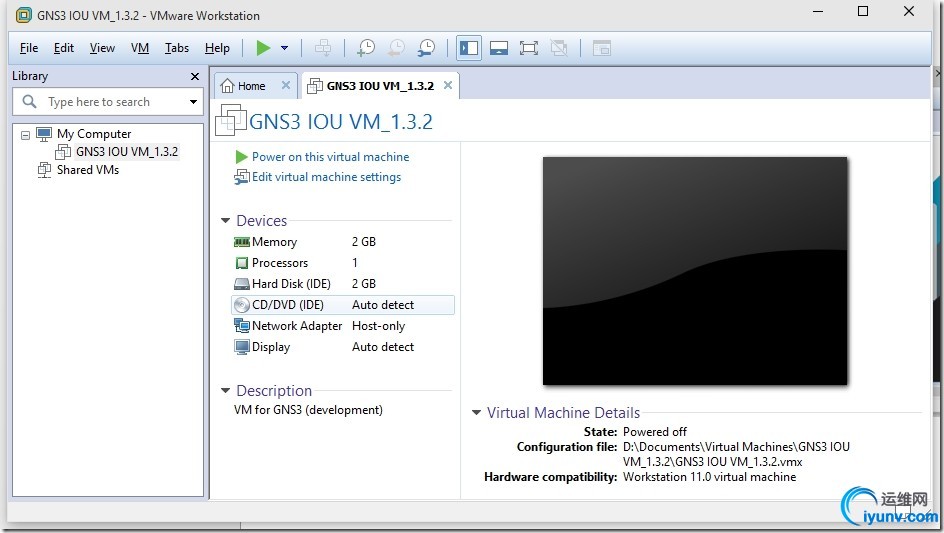Collapse the Devices section
The image size is (944, 533).
click(x=226, y=221)
